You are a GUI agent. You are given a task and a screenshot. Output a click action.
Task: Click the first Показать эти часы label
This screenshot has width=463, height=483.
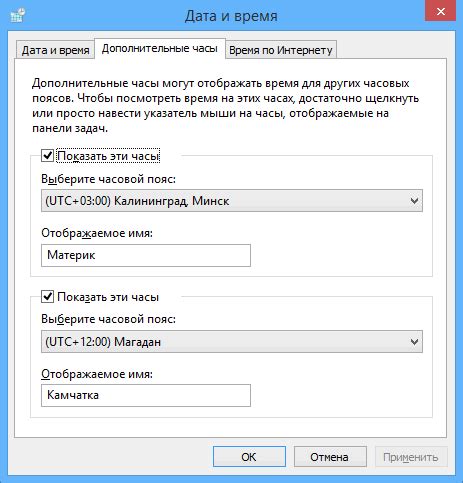point(108,156)
